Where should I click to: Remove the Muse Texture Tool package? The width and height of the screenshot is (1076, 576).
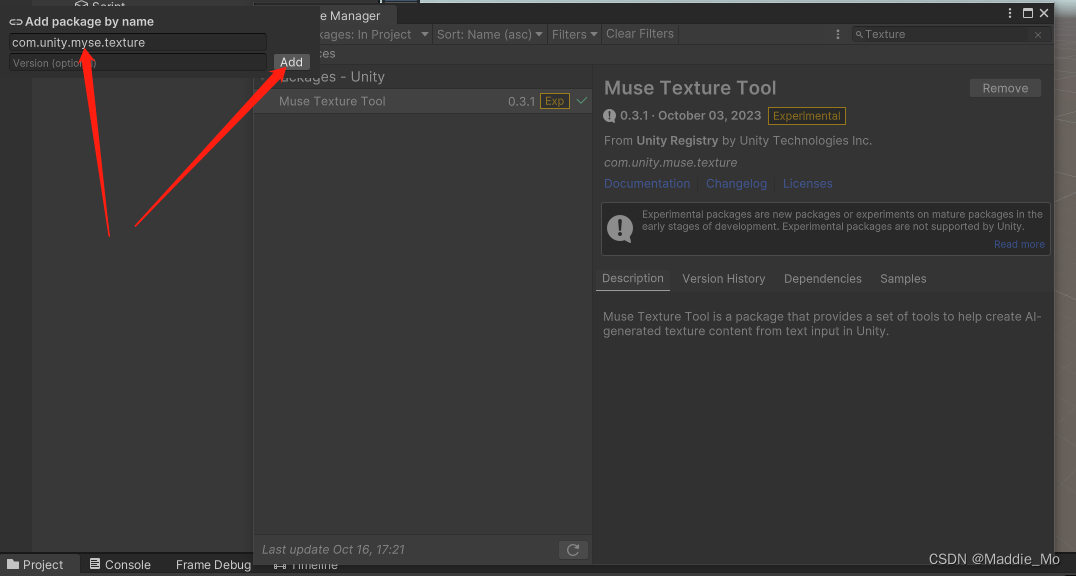point(1005,88)
